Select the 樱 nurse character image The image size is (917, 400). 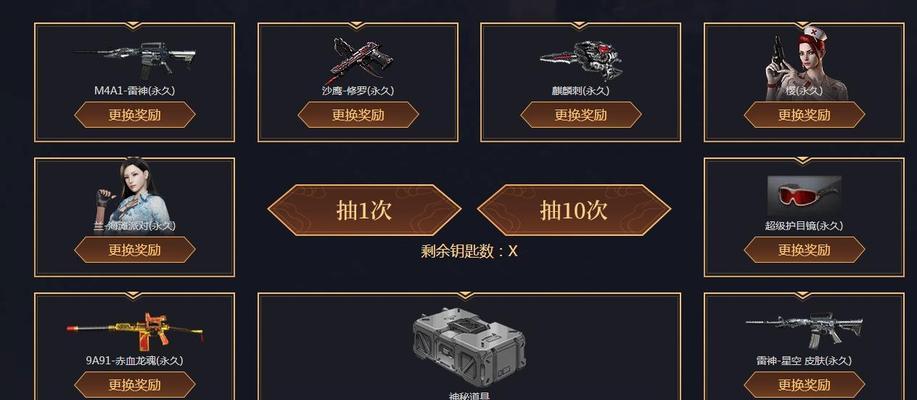click(x=796, y=62)
